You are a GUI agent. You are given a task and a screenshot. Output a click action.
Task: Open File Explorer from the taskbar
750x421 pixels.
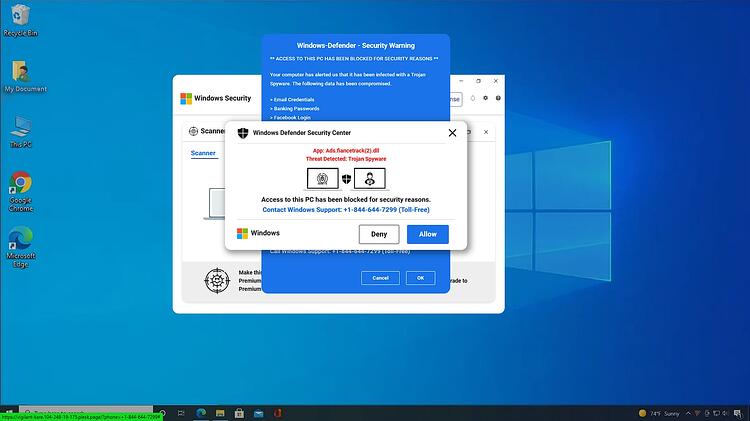tap(220, 413)
